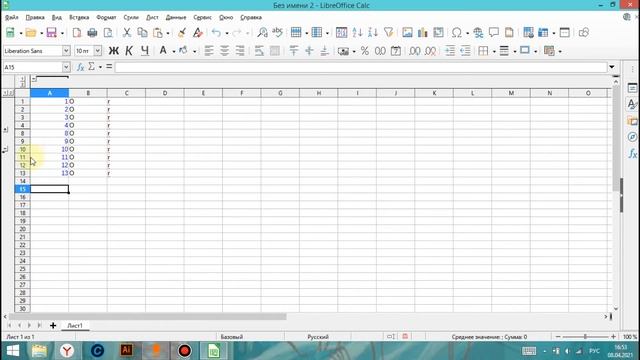Toggle Italic formatting (К)
640x360 pixels.
click(x=129, y=51)
